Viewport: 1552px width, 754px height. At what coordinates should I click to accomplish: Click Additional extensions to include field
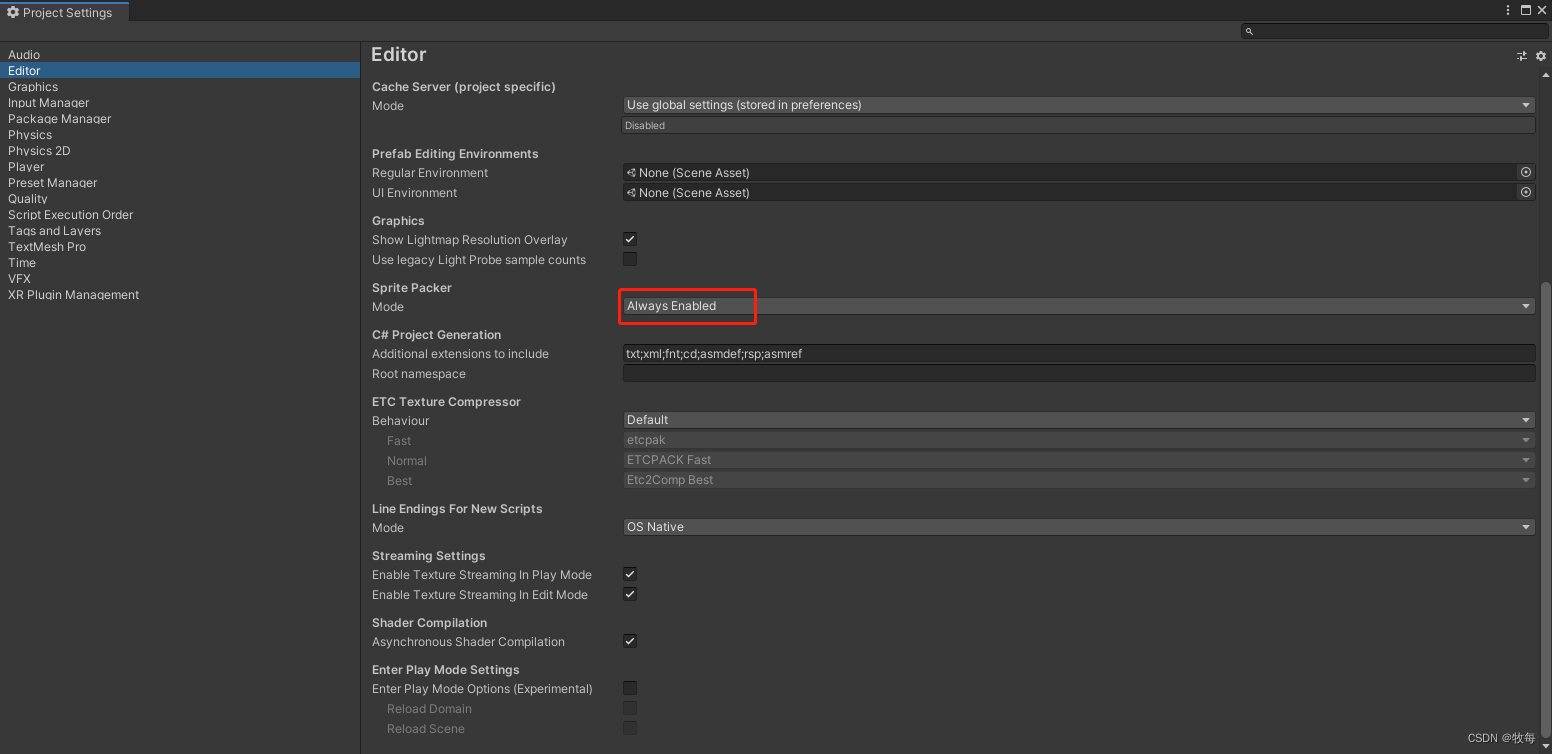click(x=1078, y=353)
